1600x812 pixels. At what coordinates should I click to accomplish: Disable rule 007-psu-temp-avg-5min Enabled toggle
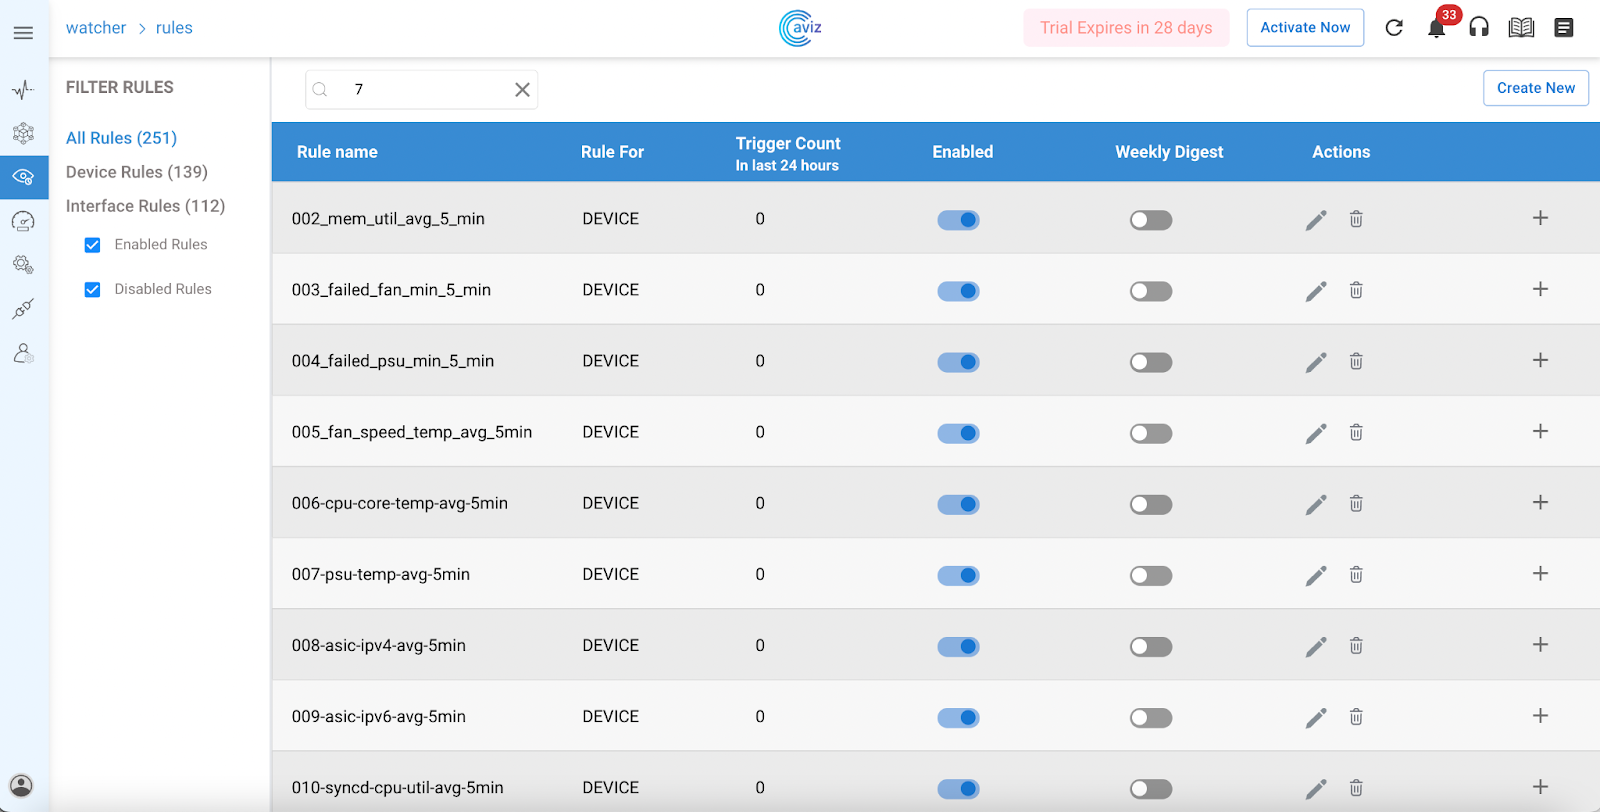[x=958, y=575]
